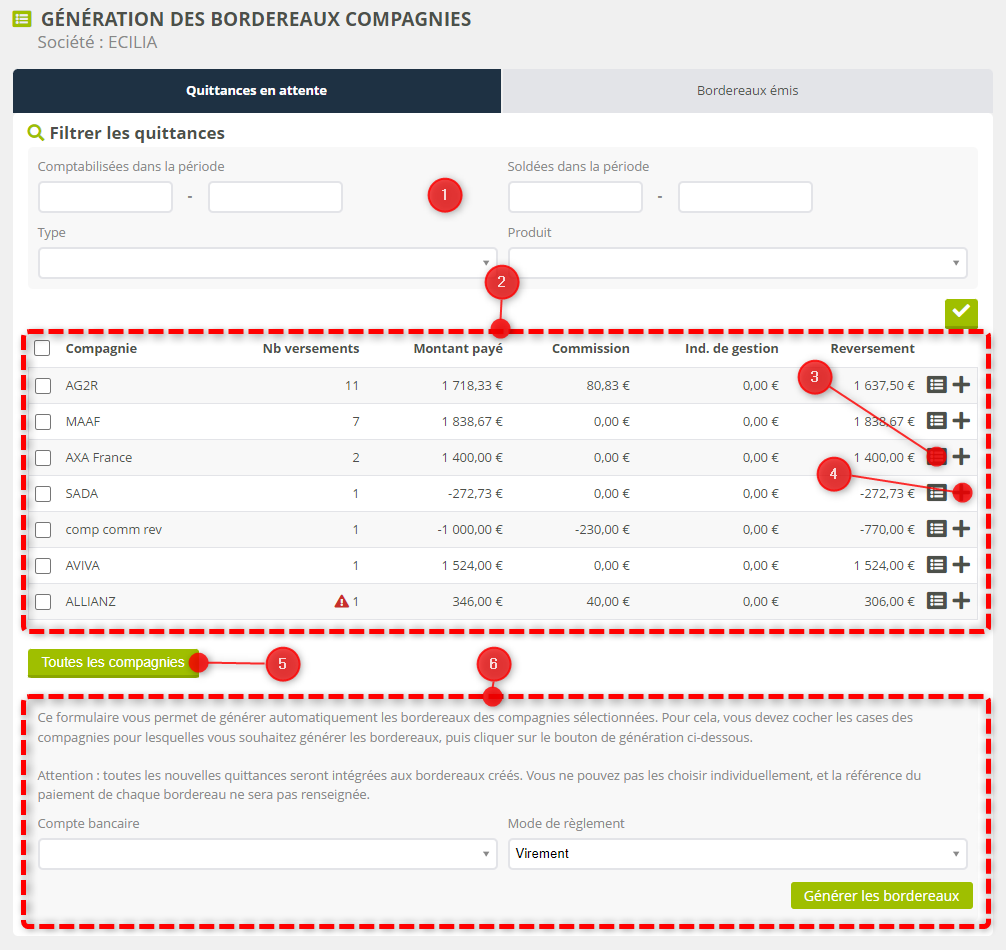This screenshot has height=950, width=1006.
Task: Expand the Produit dropdown
Action: (x=737, y=263)
